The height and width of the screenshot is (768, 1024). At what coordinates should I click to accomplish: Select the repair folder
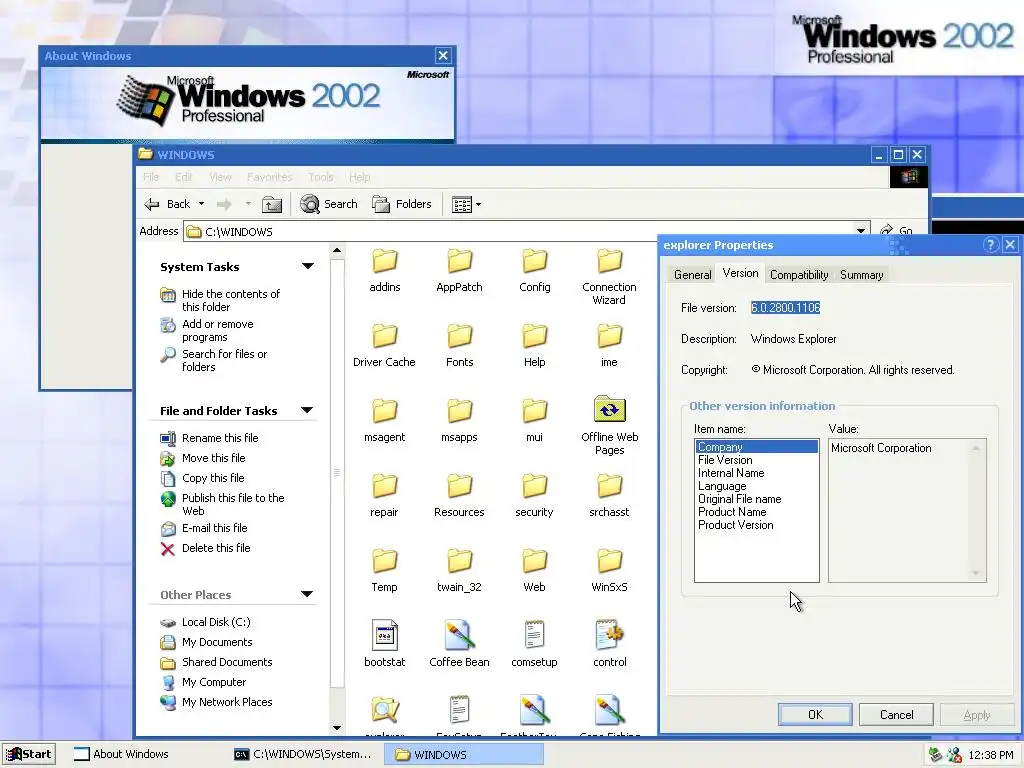(384, 496)
